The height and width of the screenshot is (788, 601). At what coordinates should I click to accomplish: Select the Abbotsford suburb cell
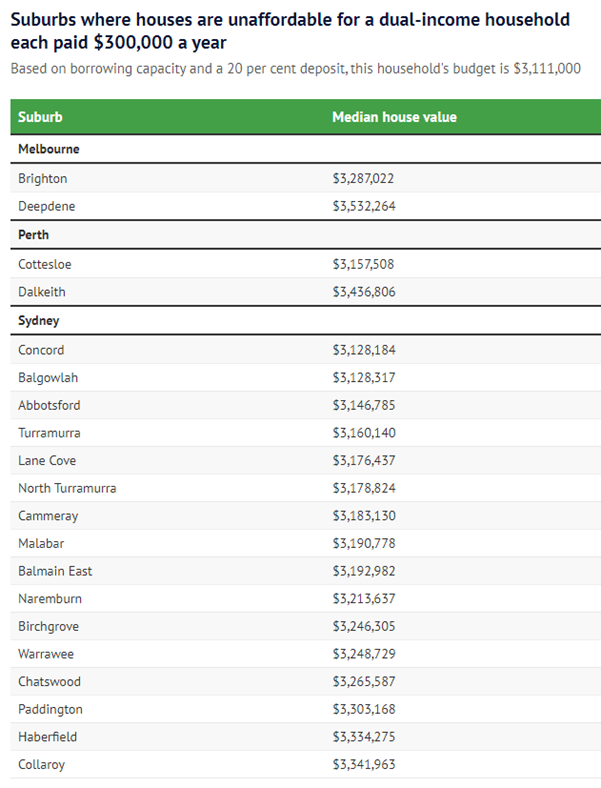49,406
